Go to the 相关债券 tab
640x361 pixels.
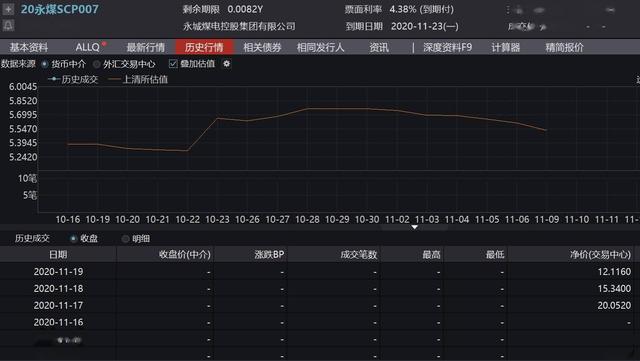pyautogui.click(x=262, y=47)
